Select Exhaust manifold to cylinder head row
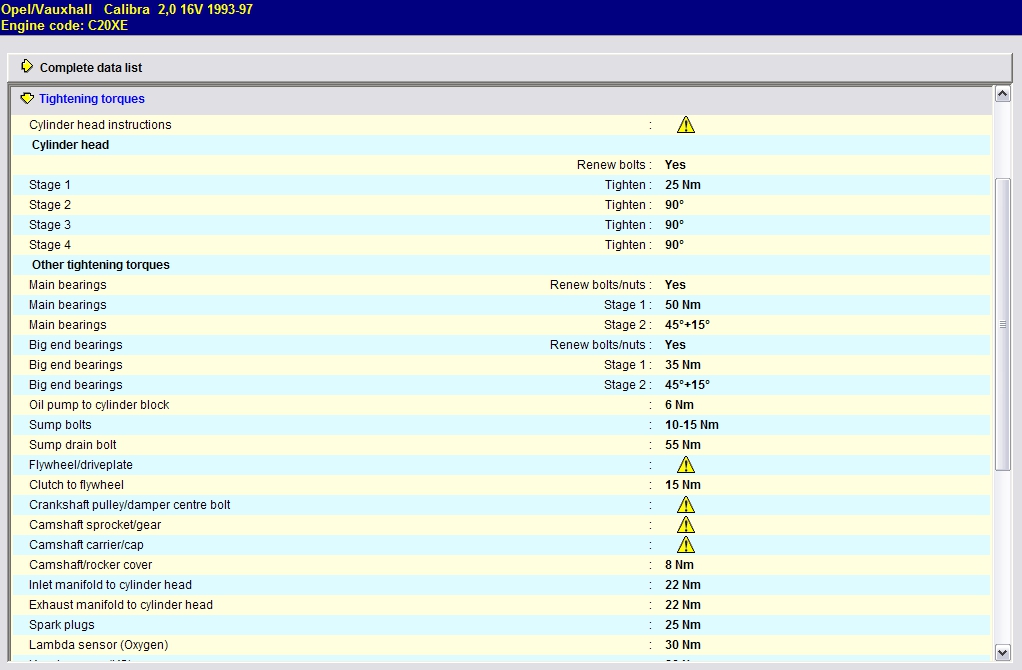 point(501,605)
